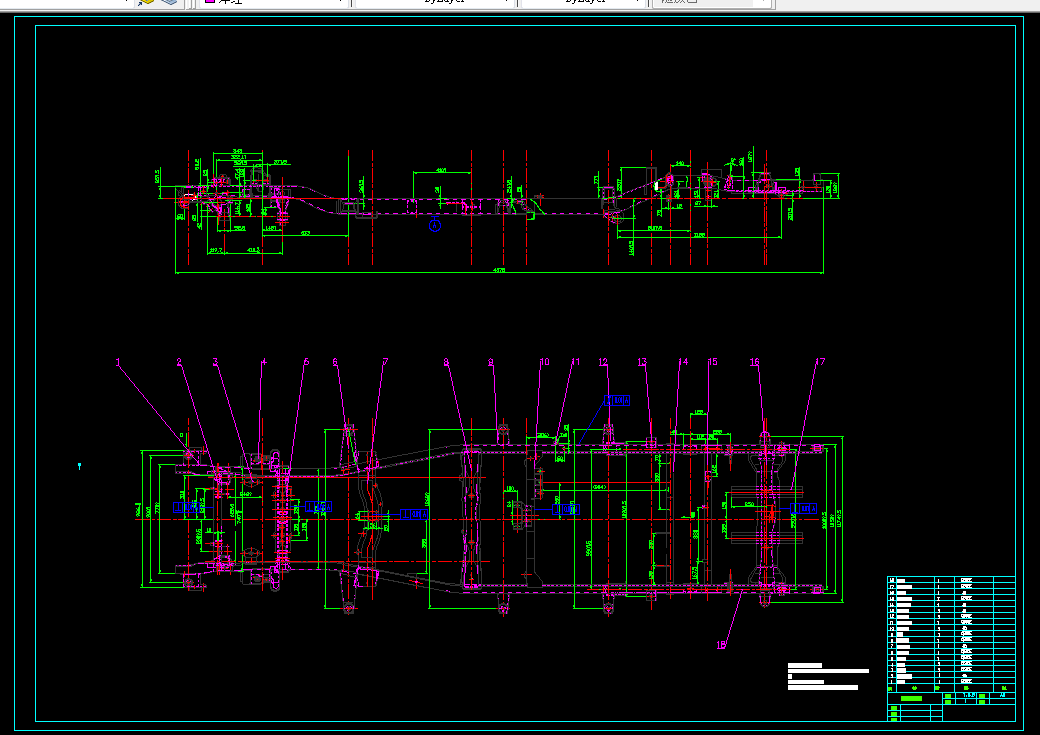
Task: Select part callout number 8
Action: tap(446, 362)
